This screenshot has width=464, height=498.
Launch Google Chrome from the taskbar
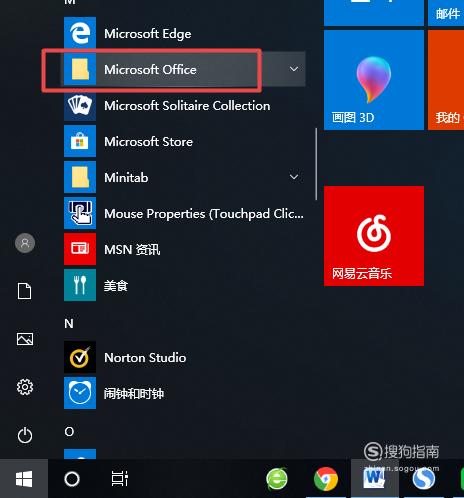[326, 479]
